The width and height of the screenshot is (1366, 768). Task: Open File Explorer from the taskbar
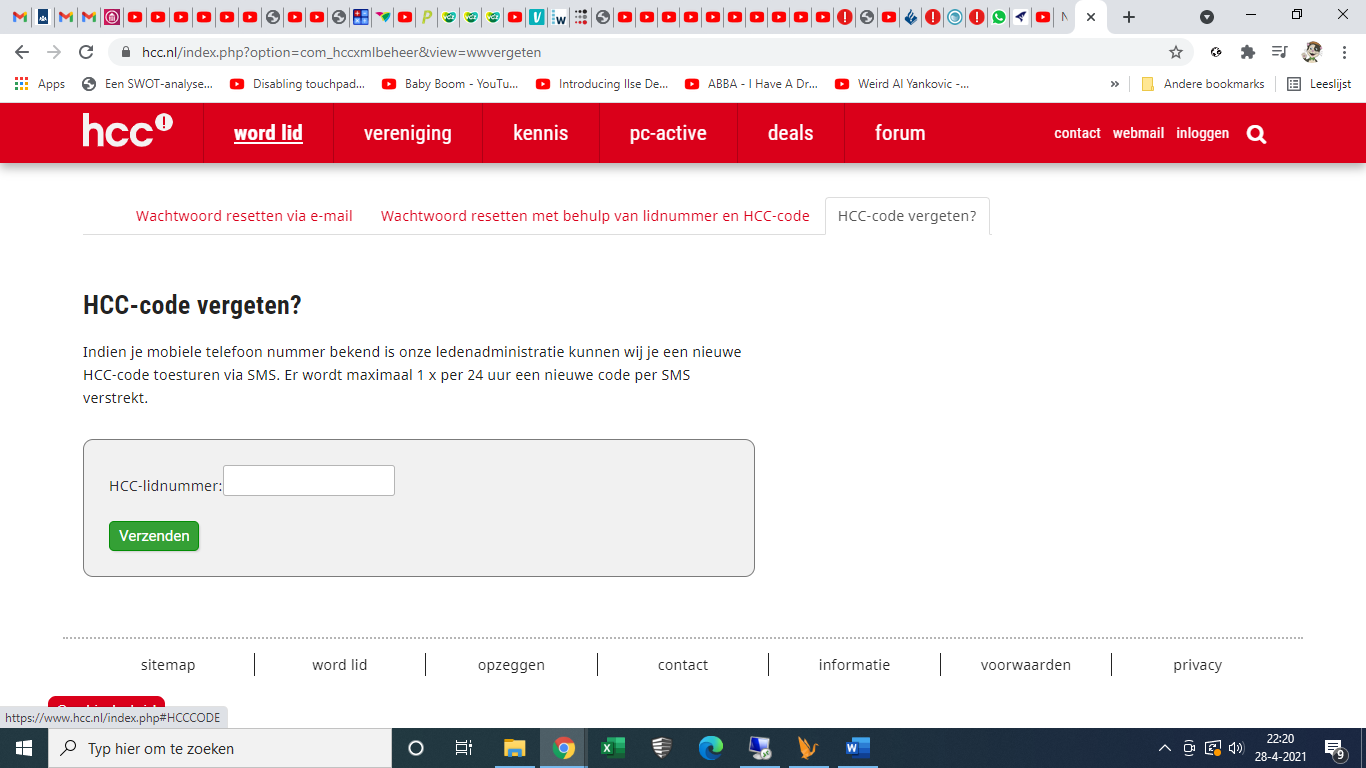[x=514, y=748]
